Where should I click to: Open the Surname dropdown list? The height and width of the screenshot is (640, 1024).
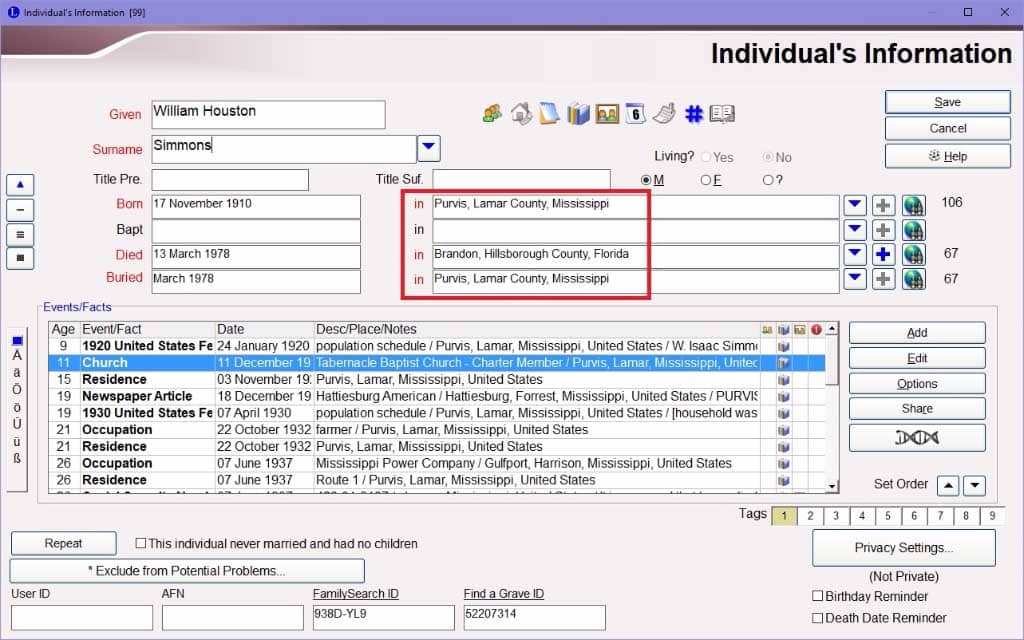tap(428, 148)
